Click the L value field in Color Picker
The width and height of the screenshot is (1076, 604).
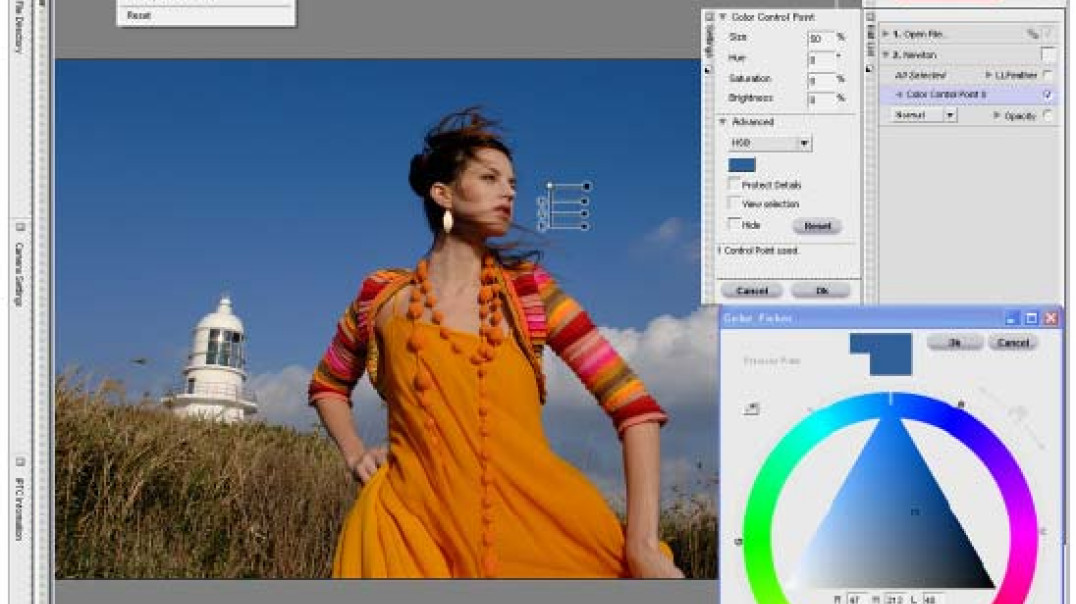click(933, 599)
